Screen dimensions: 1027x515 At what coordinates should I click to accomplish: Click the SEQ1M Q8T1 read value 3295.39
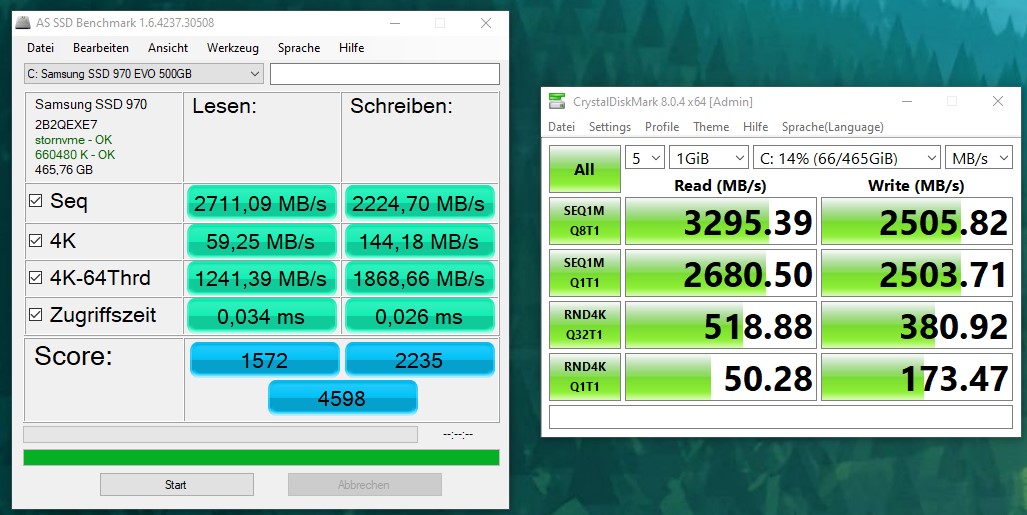(x=721, y=221)
